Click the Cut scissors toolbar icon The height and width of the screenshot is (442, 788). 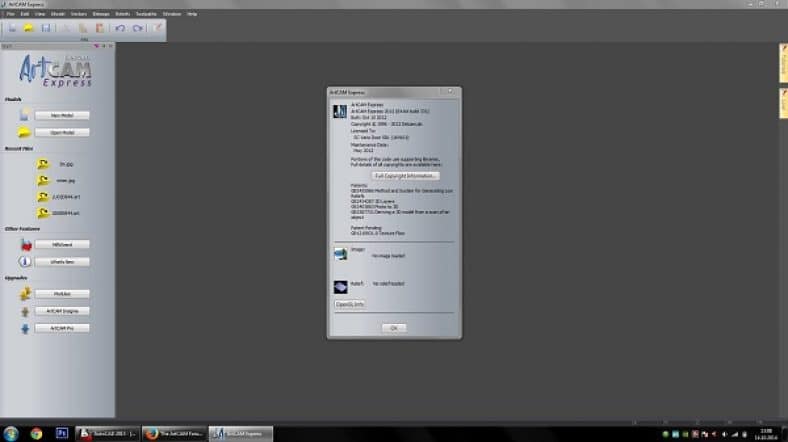click(66, 28)
